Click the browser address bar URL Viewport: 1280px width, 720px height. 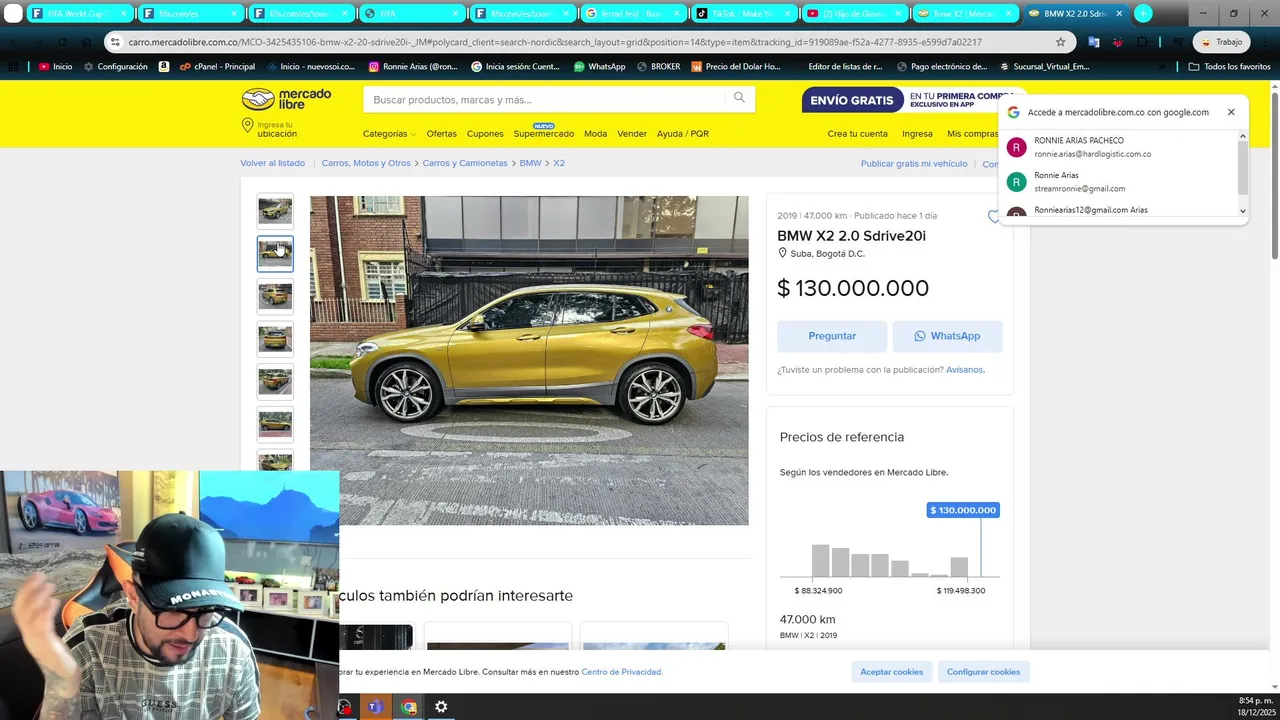[x=555, y=42]
